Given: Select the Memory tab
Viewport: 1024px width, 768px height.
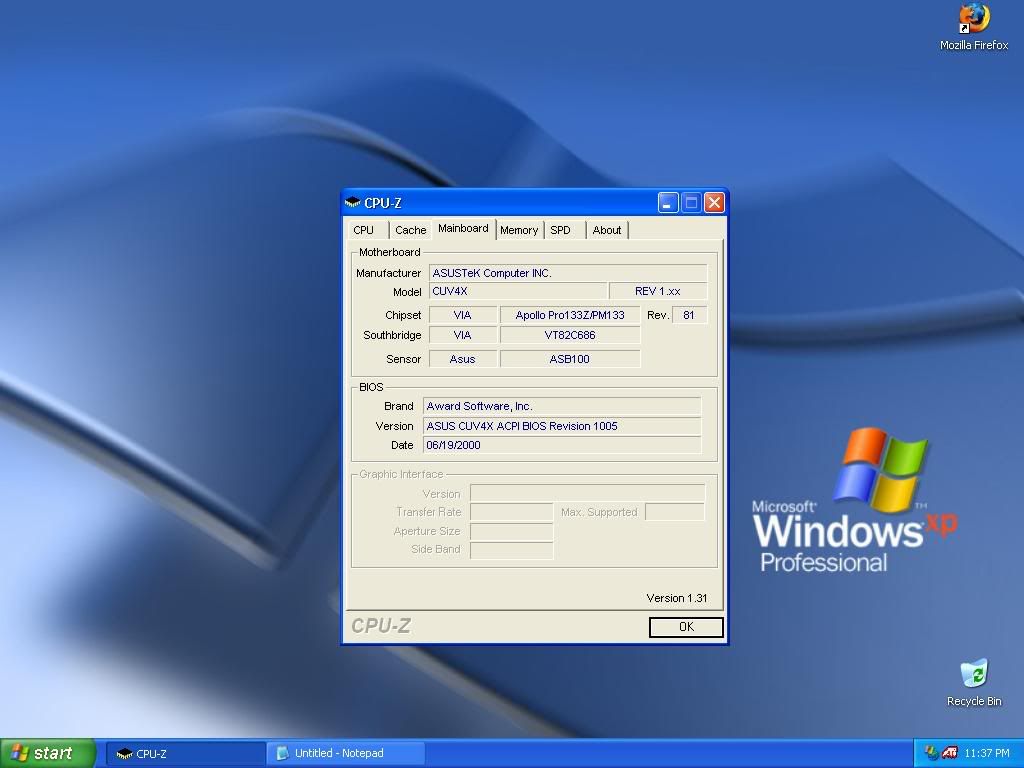Looking at the screenshot, I should tap(519, 230).
